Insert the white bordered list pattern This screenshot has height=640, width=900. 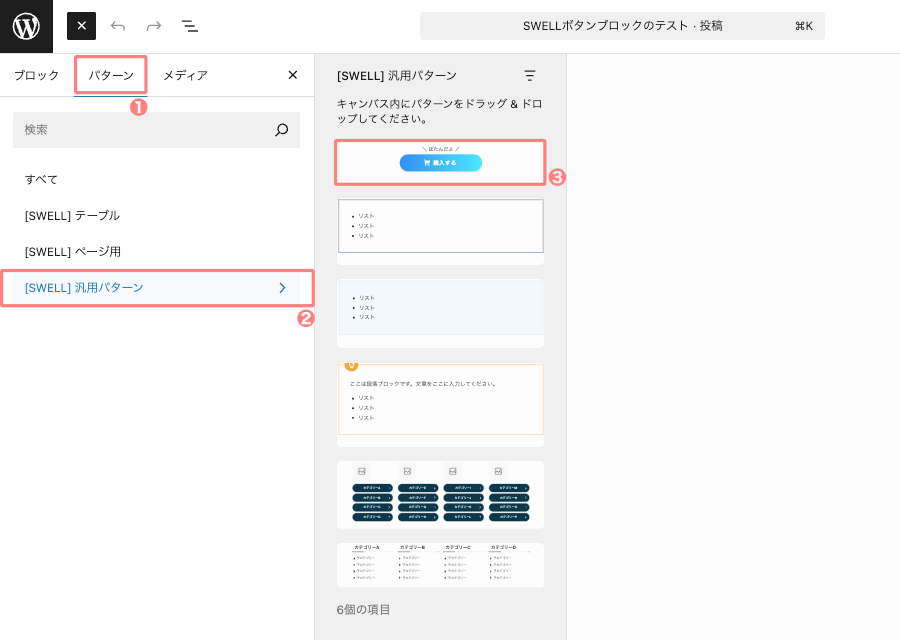(x=440, y=232)
